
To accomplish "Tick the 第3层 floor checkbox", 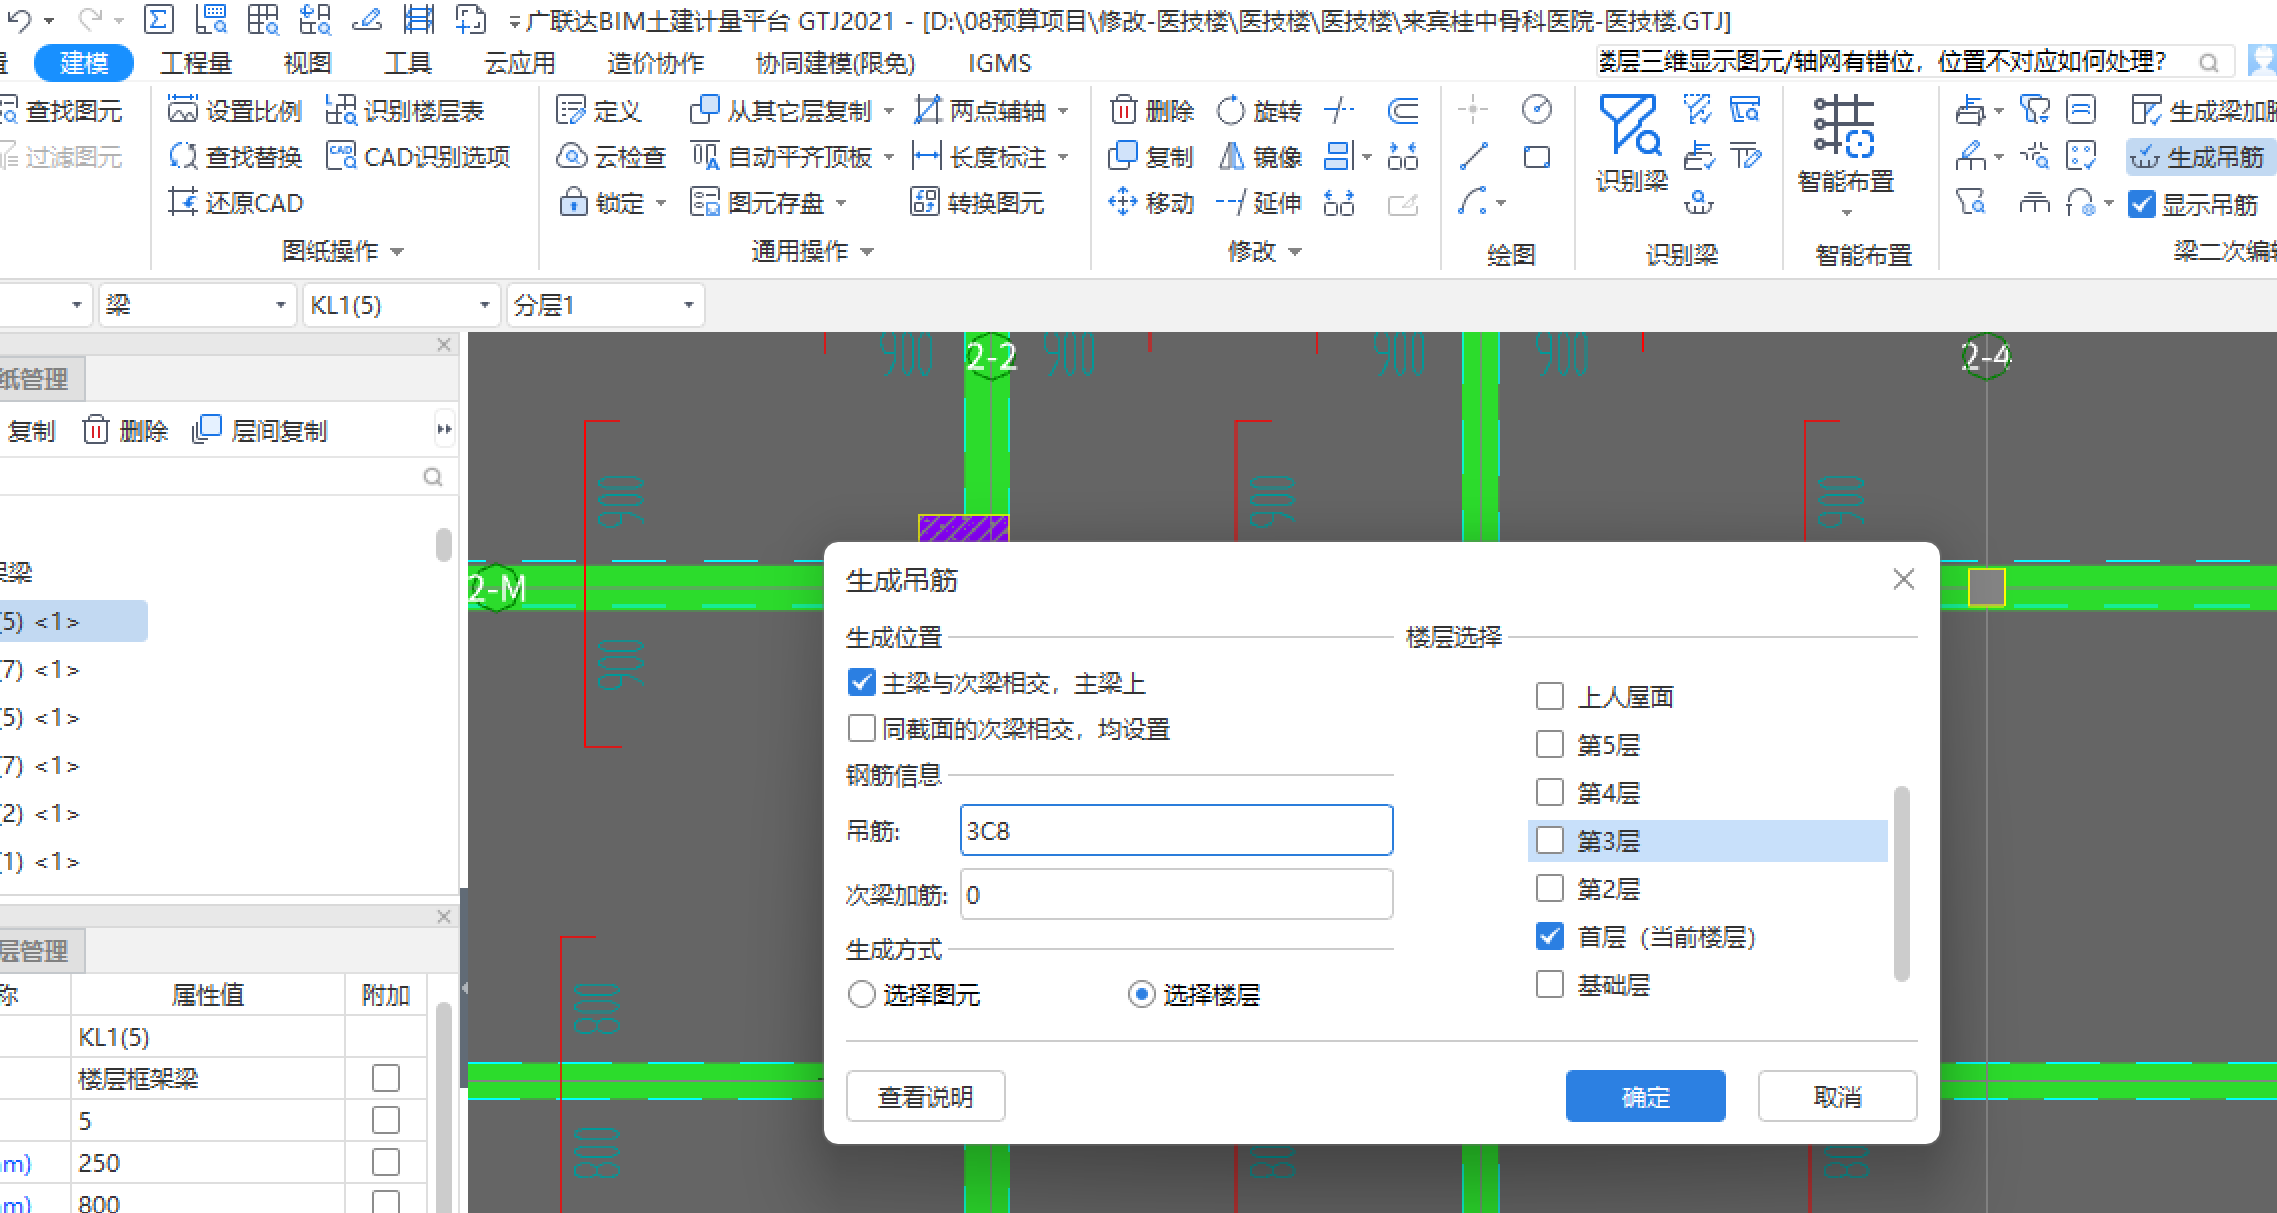I will click(1549, 840).
